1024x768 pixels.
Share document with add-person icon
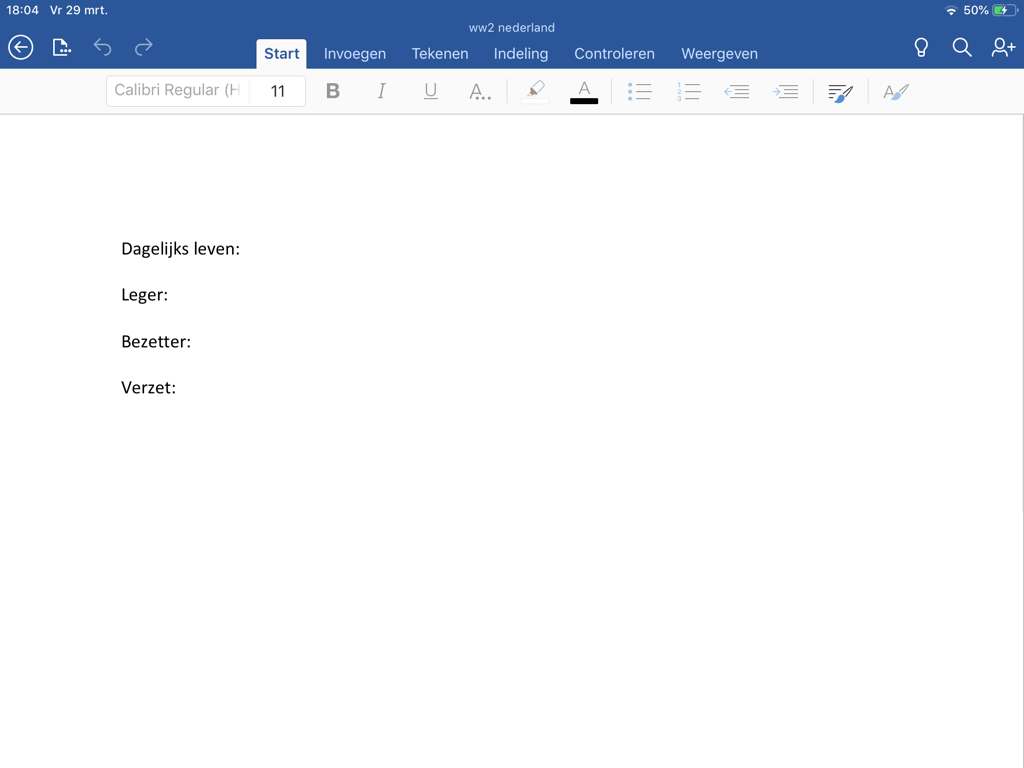(x=1003, y=47)
